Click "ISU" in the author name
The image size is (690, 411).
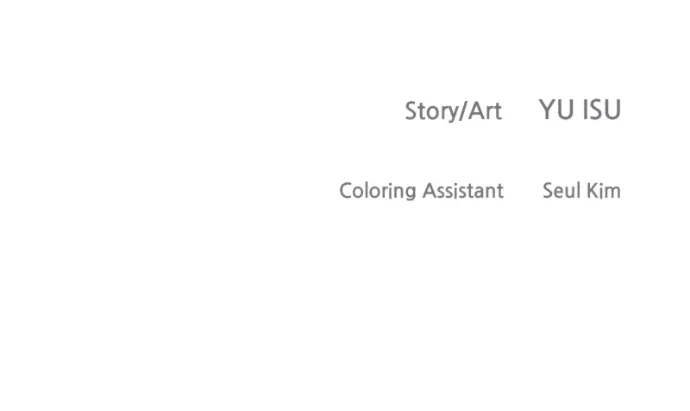click(601, 110)
